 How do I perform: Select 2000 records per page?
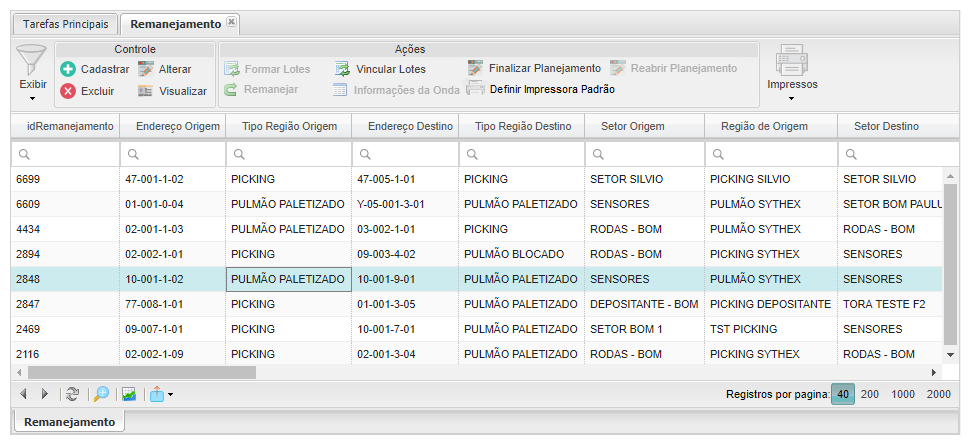pos(938,394)
